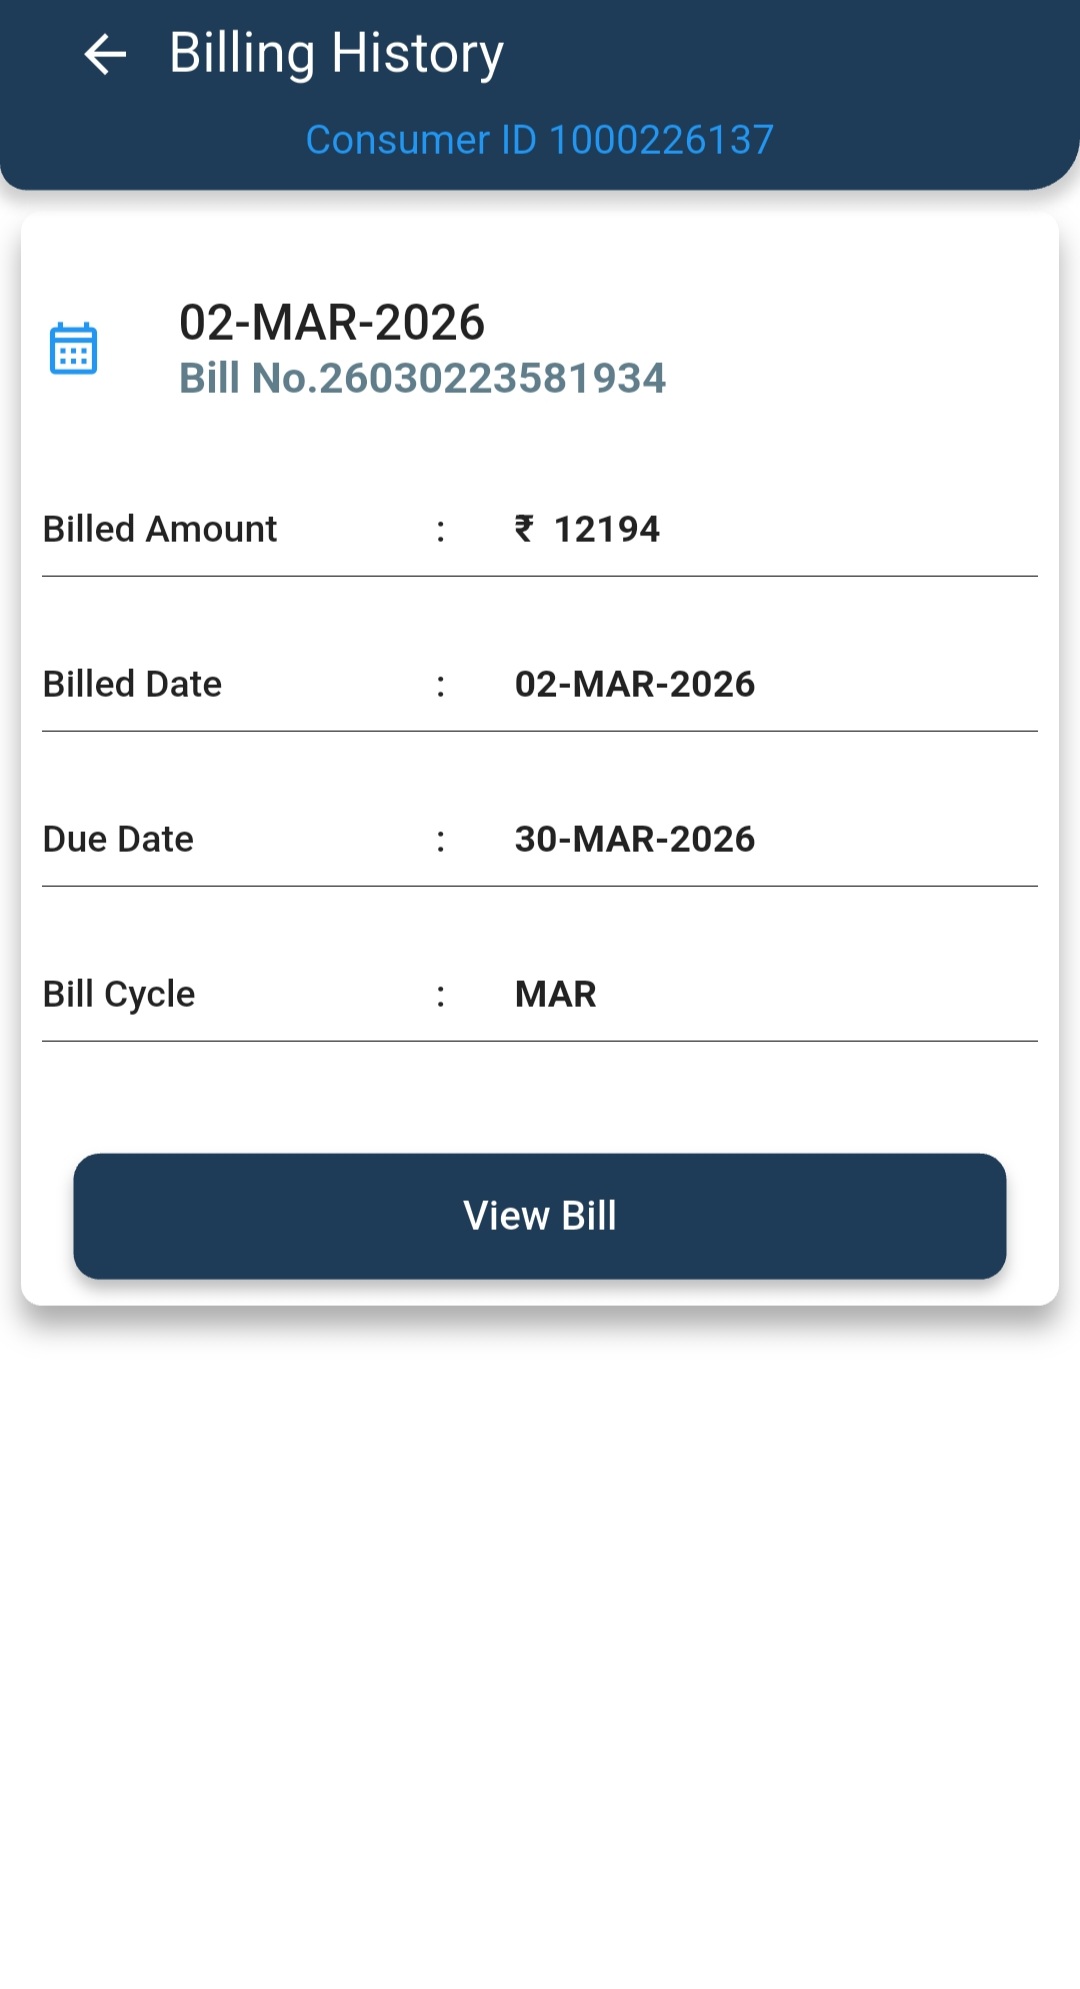Tap the Billing History title

pos(336,54)
